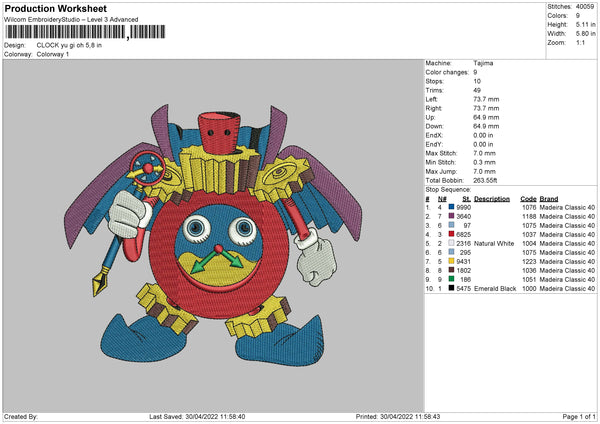Click the Natural White 2316 color swatch
This screenshot has width=600, height=424.
[x=451, y=243]
